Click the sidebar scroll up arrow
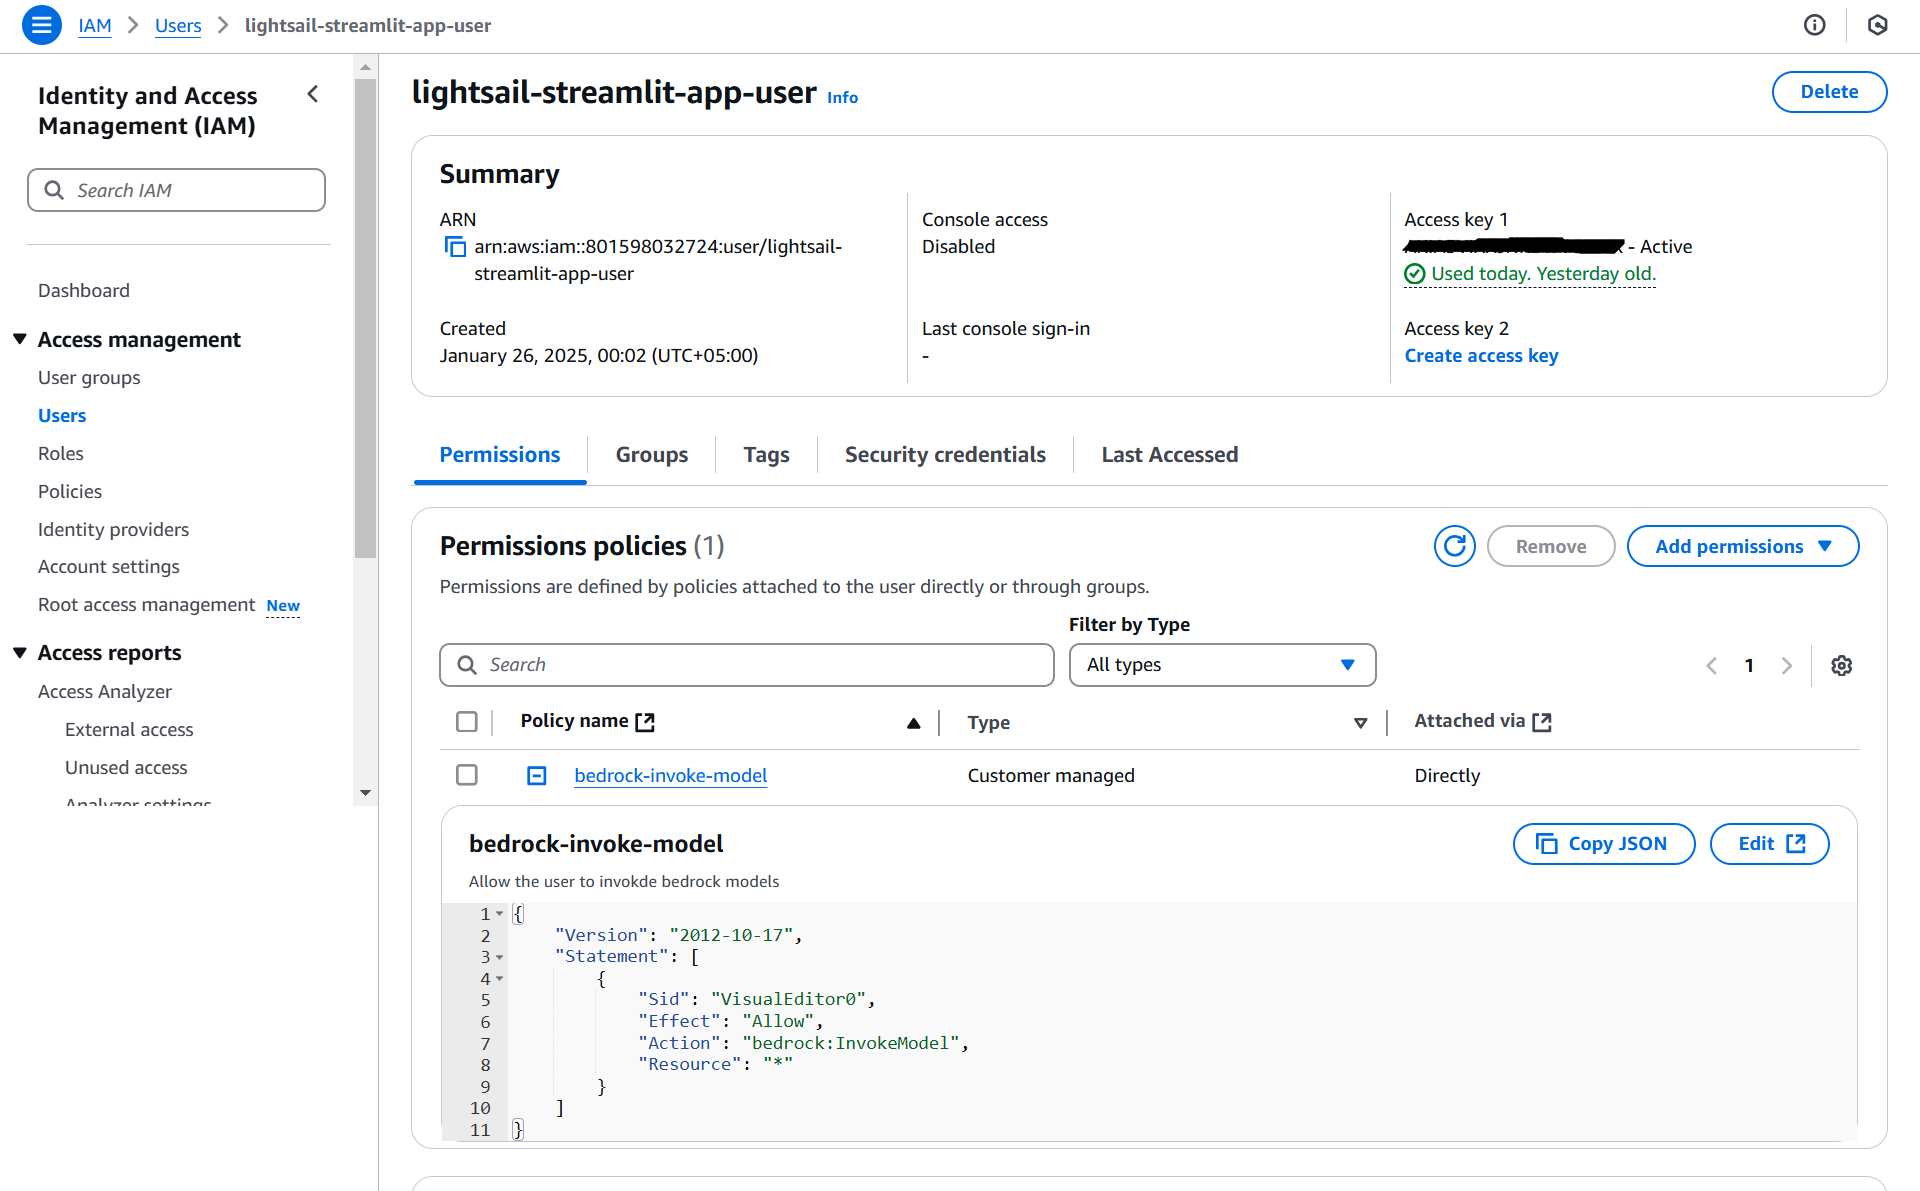 pos(365,67)
